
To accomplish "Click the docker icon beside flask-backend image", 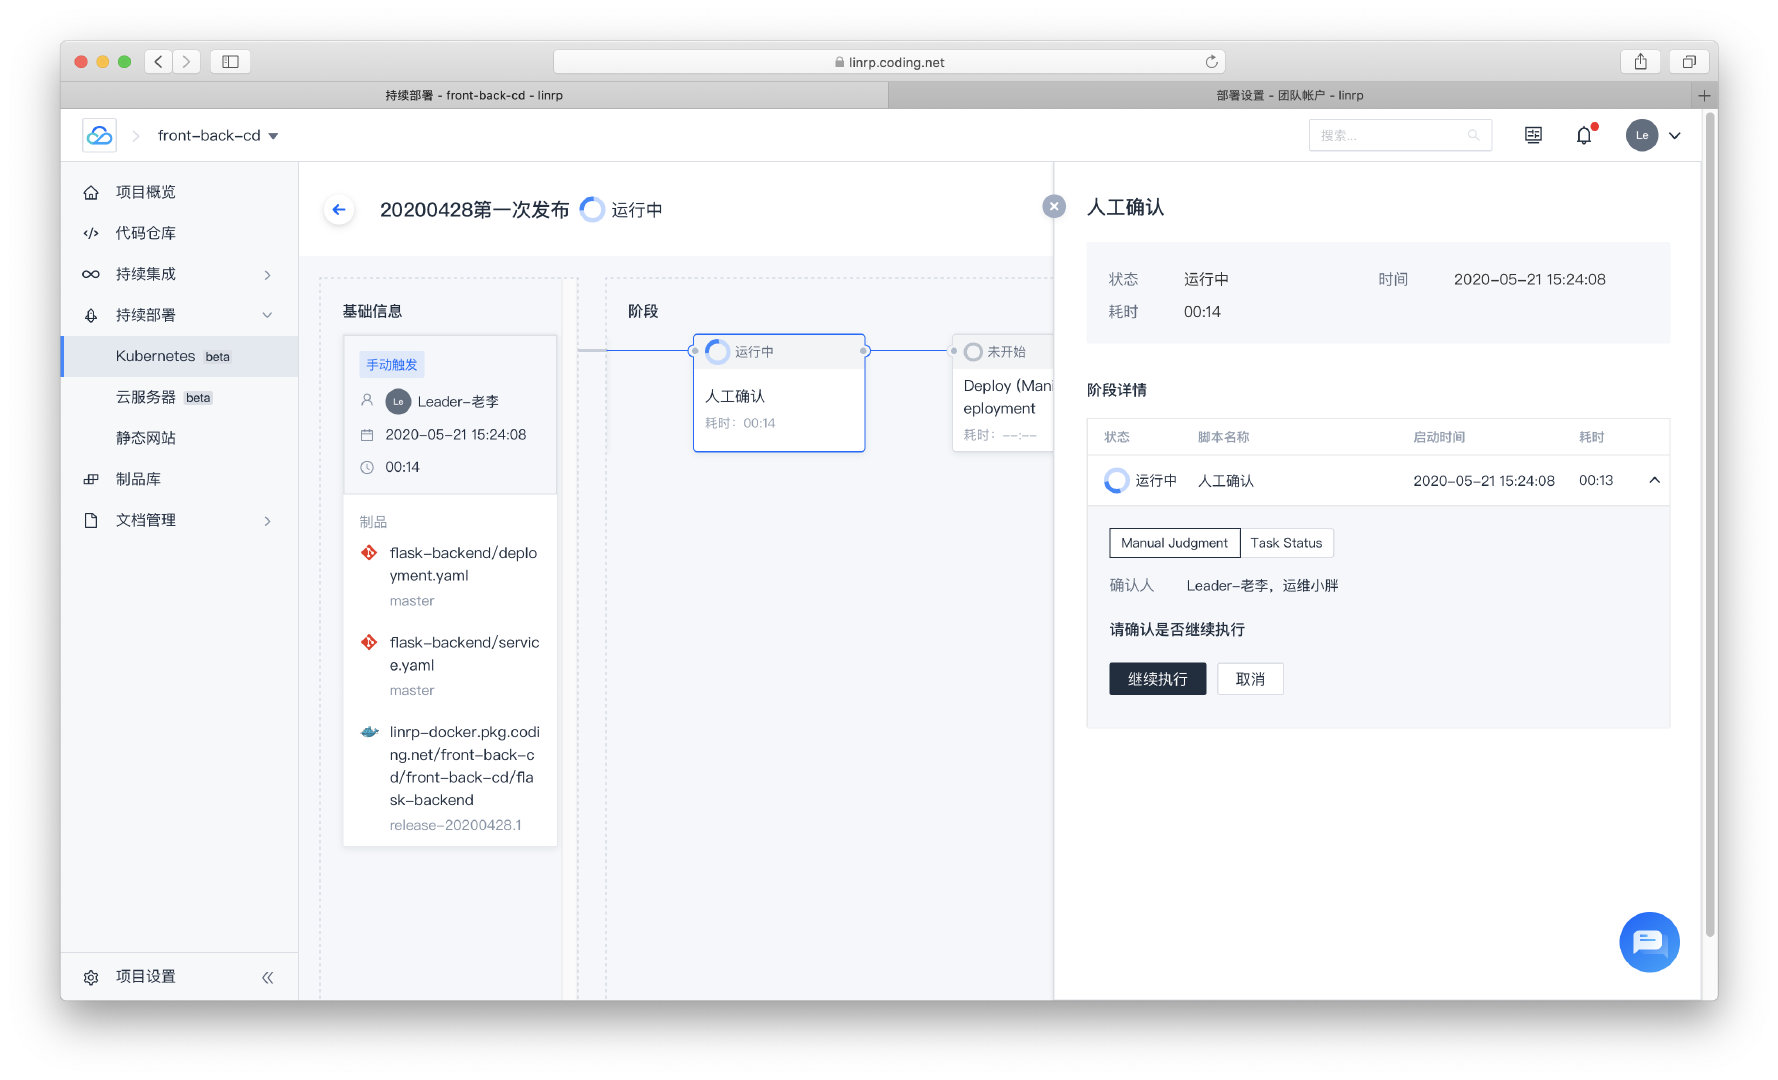I will coord(369,732).
